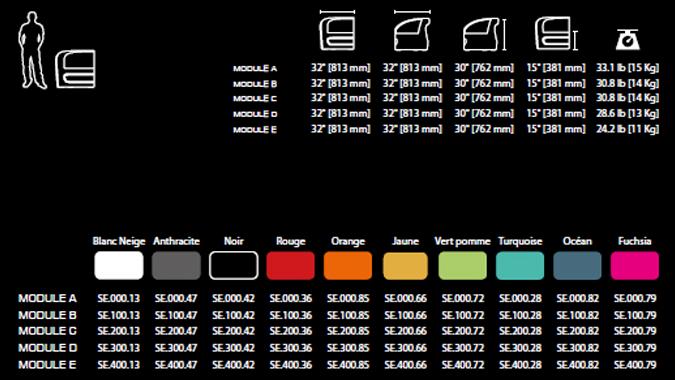Click product code SE.000.13 for Module A
Viewport: 675px width, 380px height.
click(x=119, y=298)
